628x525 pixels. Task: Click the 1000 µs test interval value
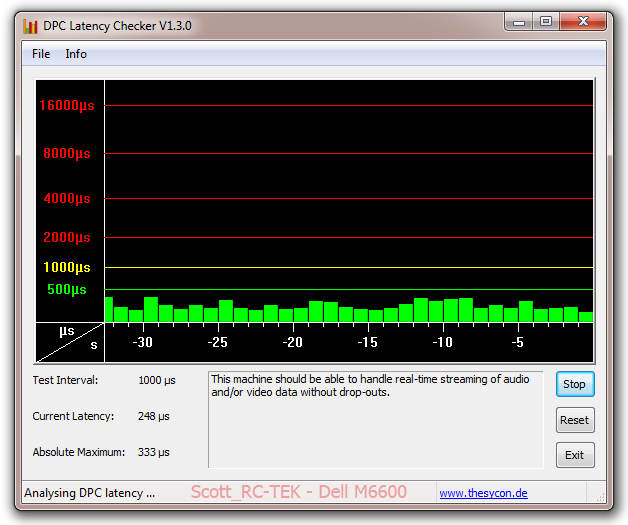(157, 380)
